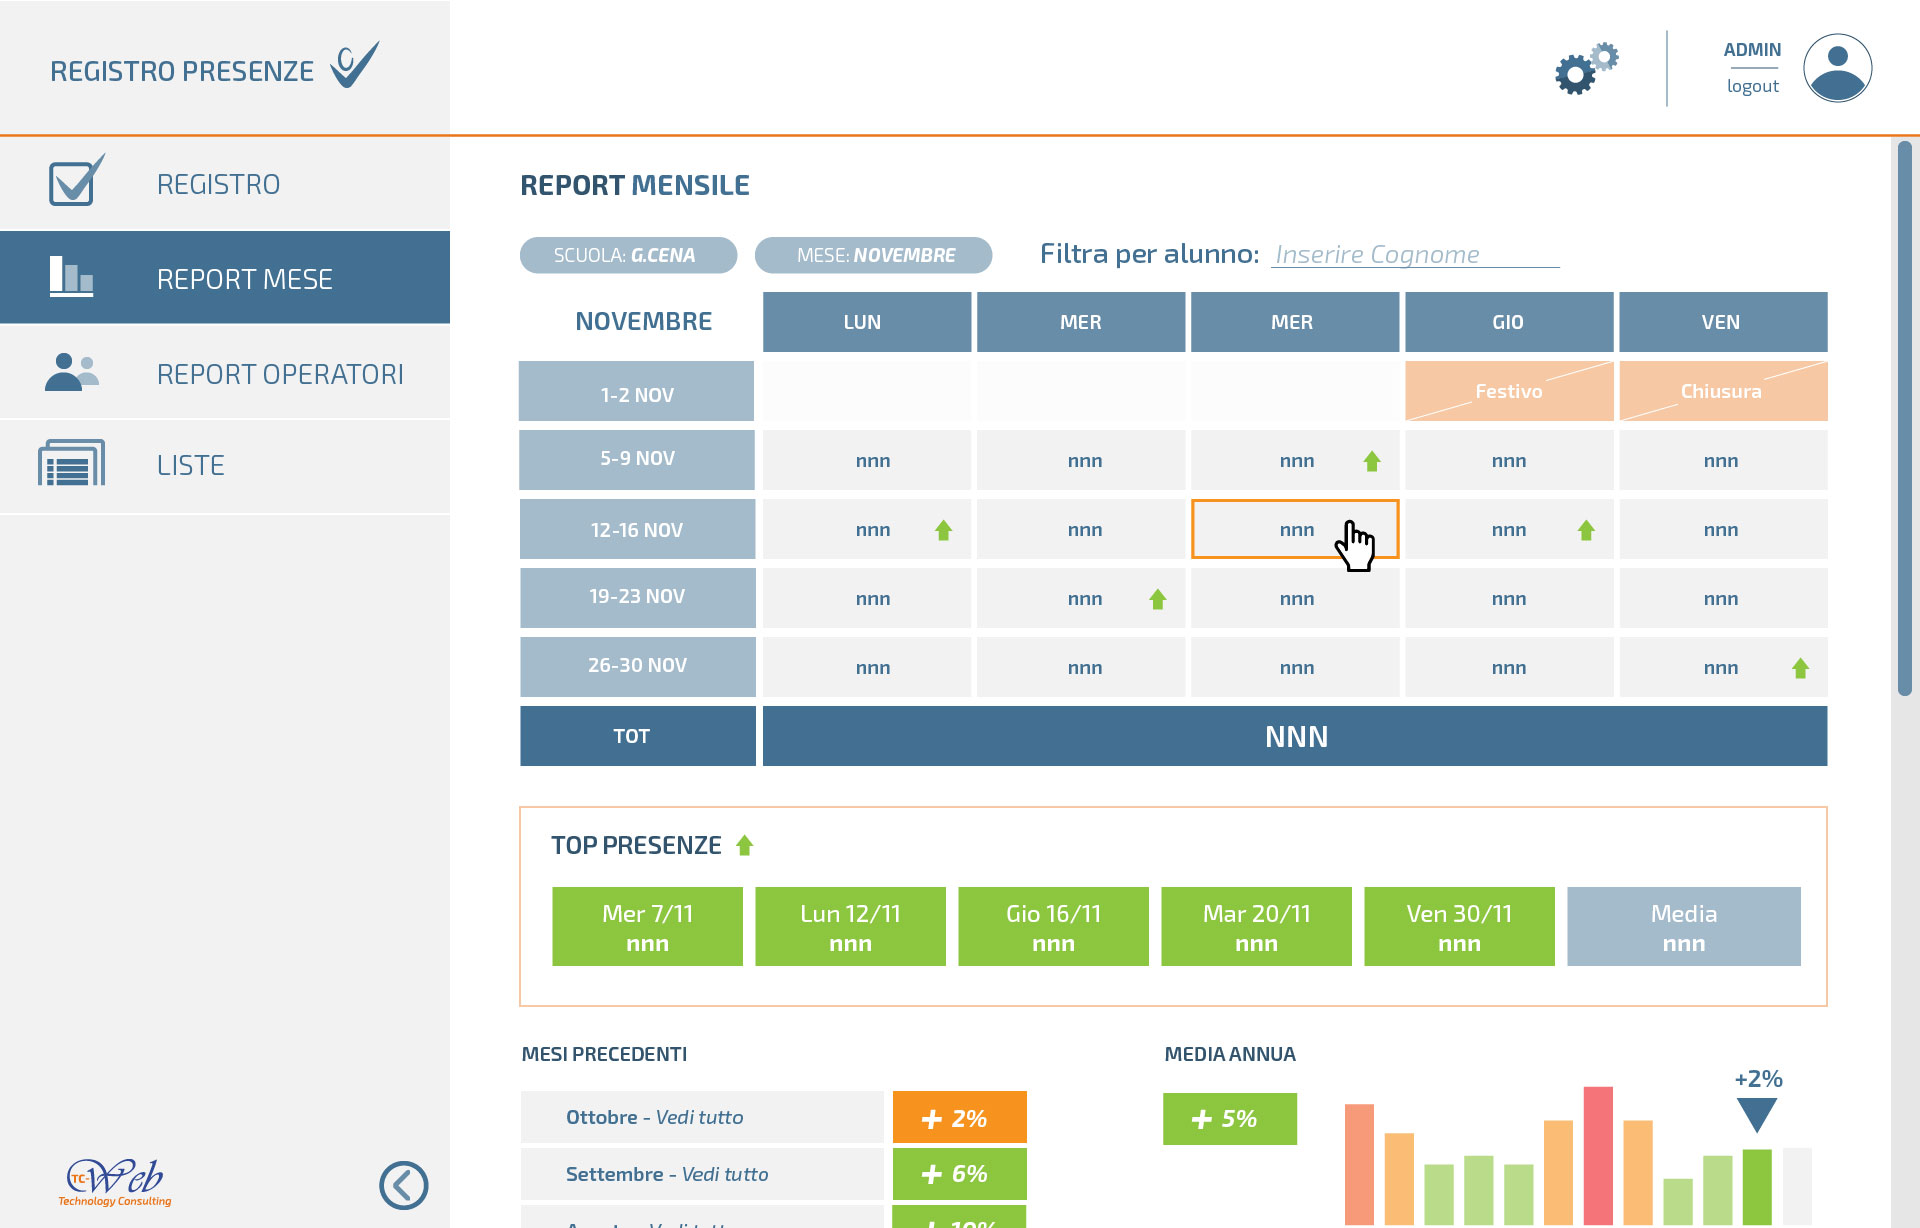This screenshot has height=1228, width=1920.
Task: Click green up arrow in 26-30 NOV row
Action: coord(1801,668)
